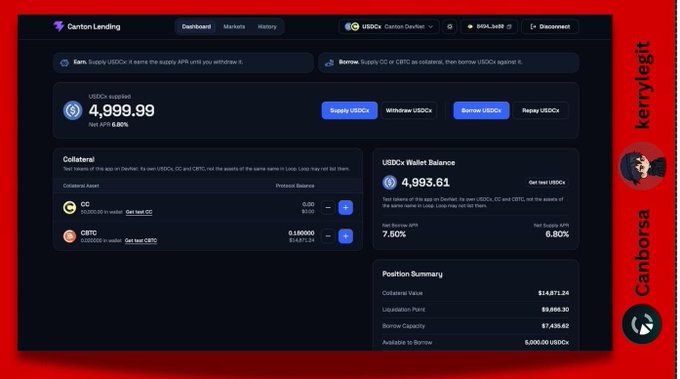
Task: Add CC collateral with plus button
Action: [x=346, y=208]
